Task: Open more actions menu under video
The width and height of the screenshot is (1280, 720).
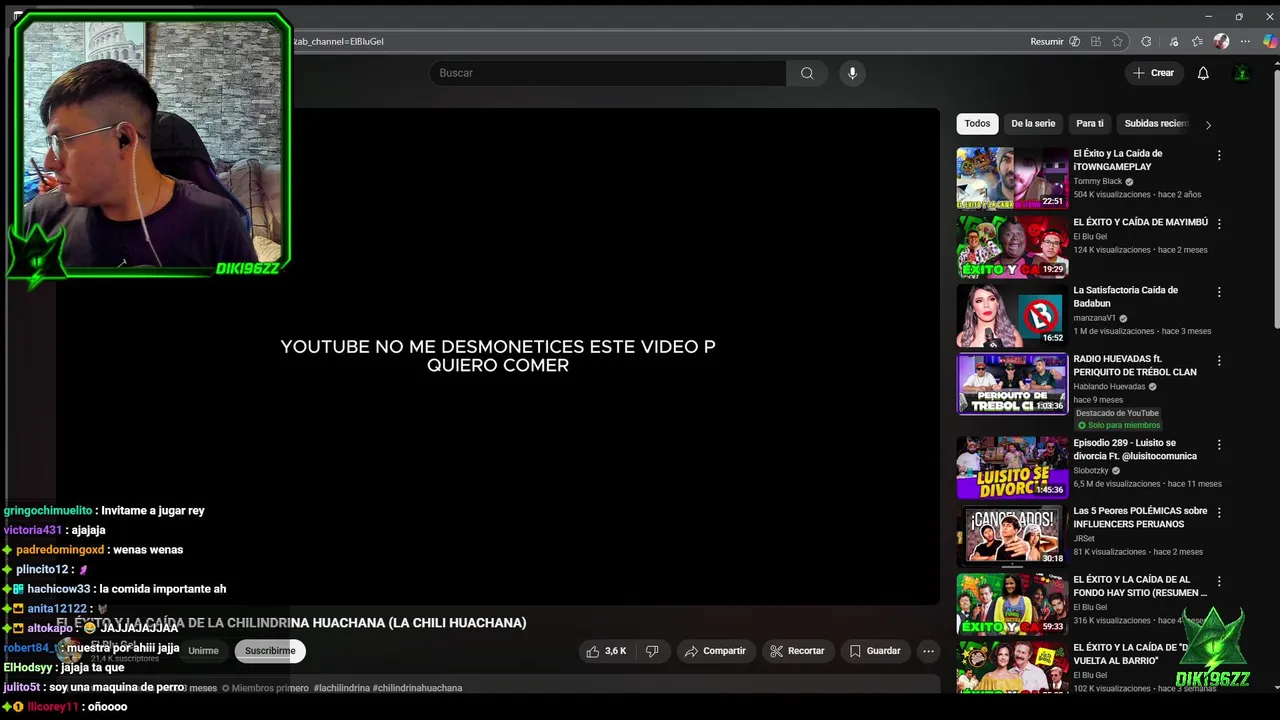Action: 928,651
